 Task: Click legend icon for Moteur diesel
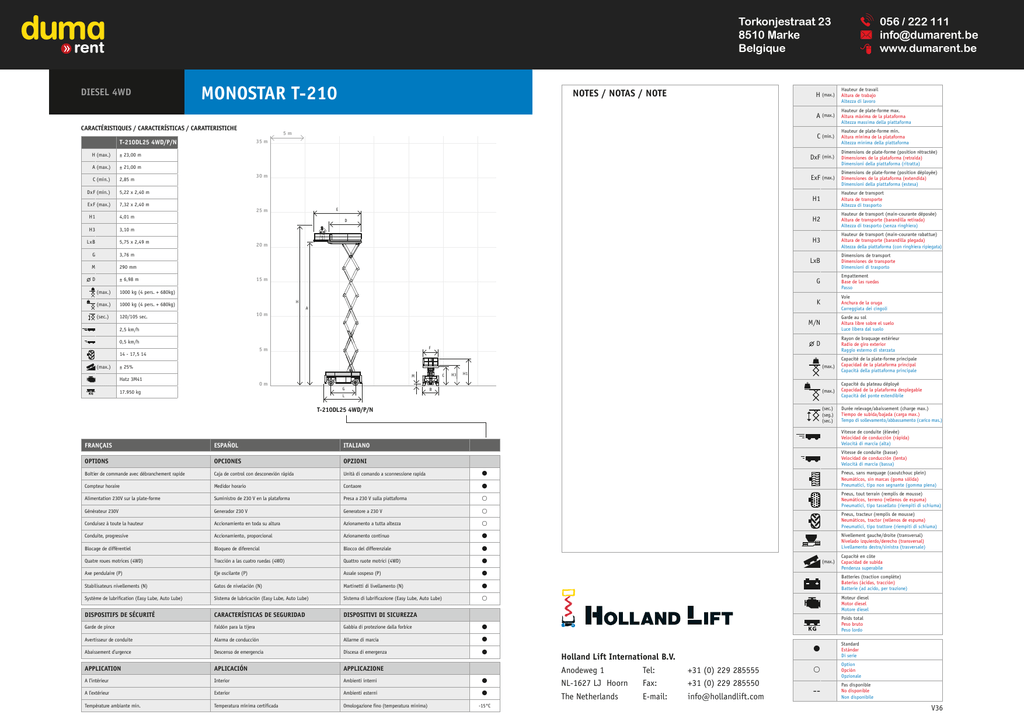pyautogui.click(x=812, y=603)
